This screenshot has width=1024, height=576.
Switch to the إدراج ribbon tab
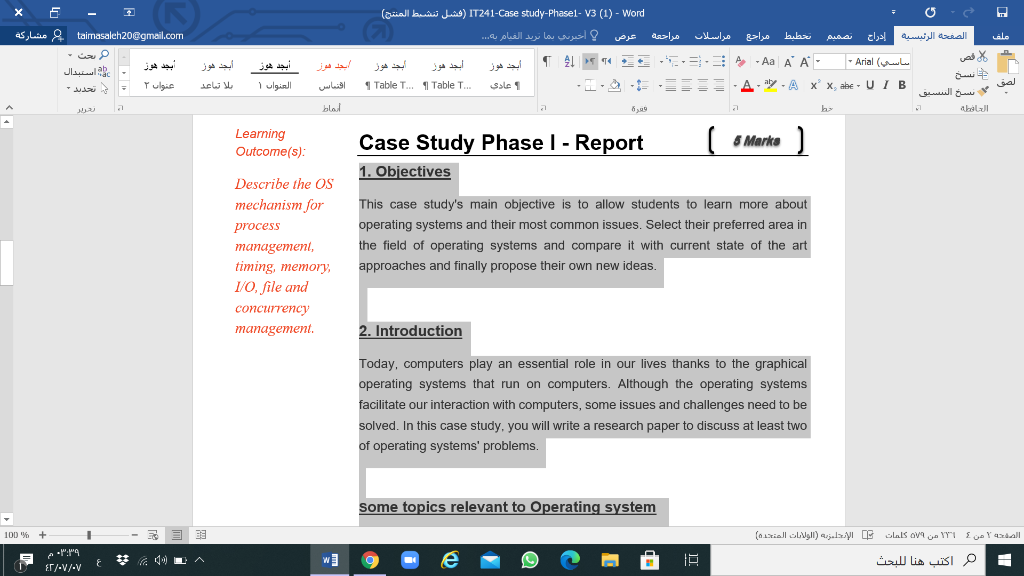[877, 35]
